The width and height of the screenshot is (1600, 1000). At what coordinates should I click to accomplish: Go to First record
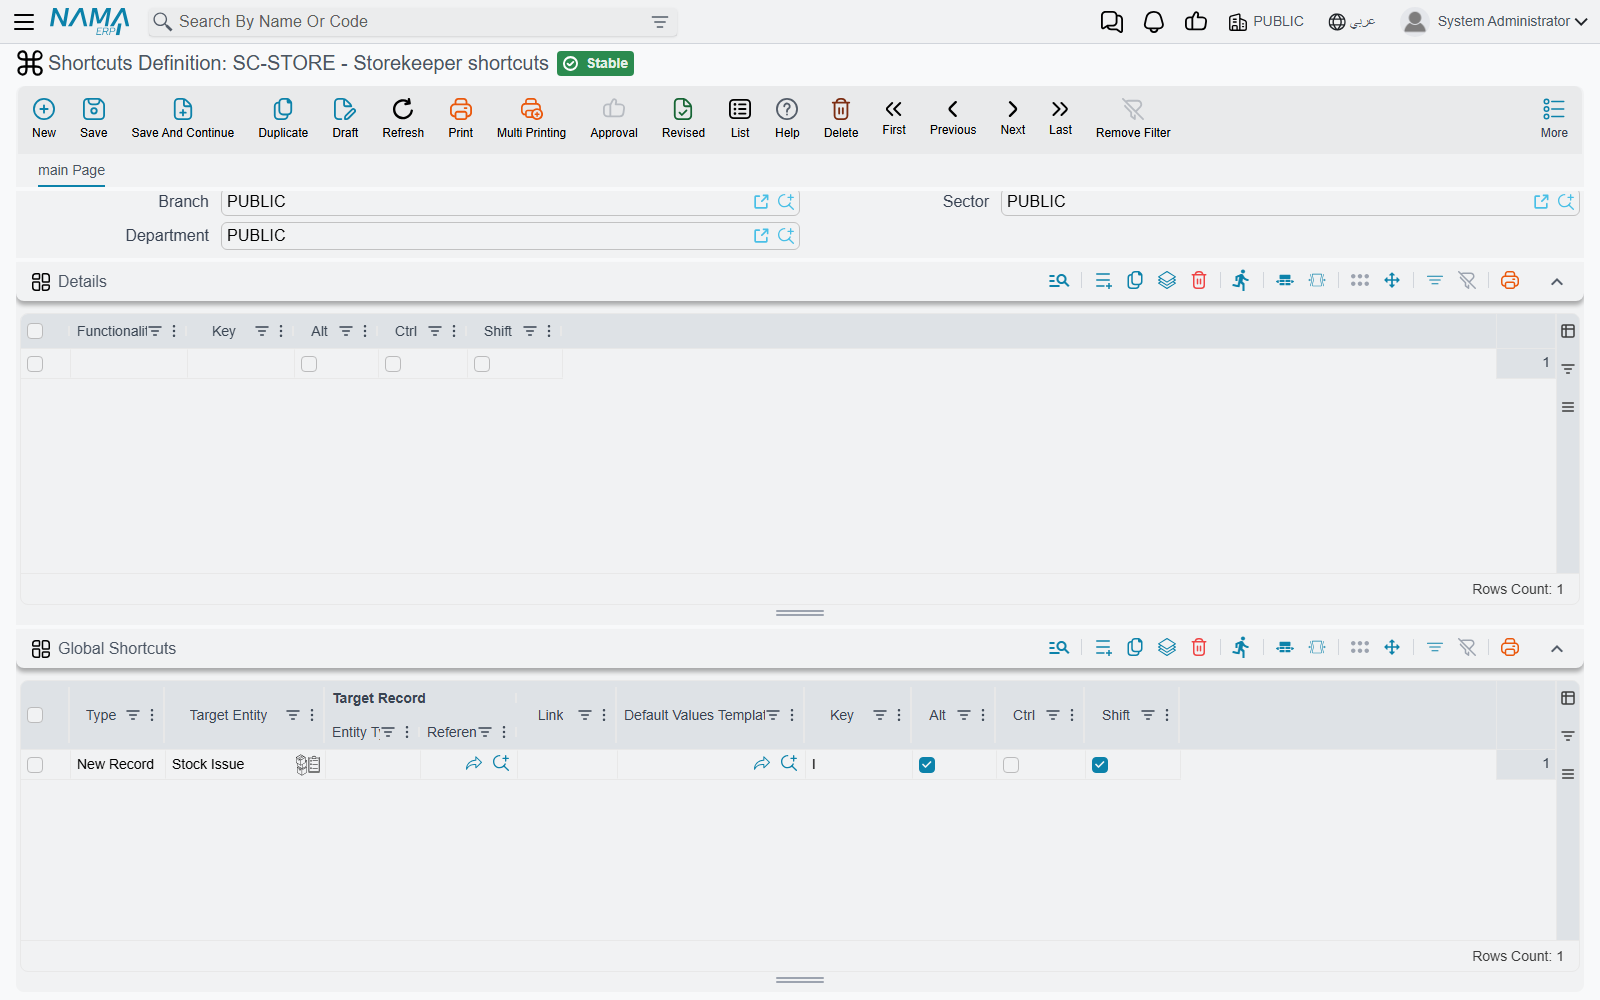click(894, 117)
